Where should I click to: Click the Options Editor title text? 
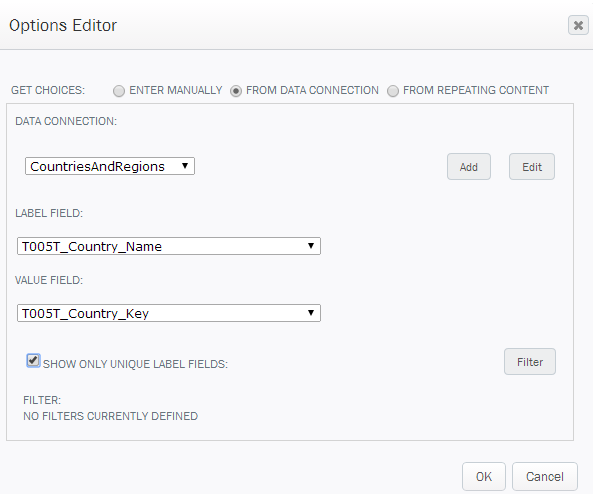pyautogui.click(x=63, y=26)
